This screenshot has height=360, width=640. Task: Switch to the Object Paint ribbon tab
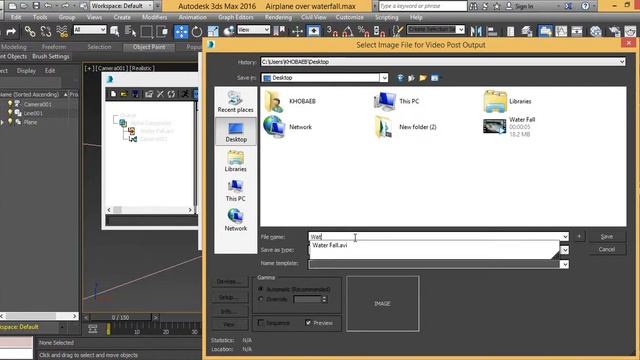[149, 47]
